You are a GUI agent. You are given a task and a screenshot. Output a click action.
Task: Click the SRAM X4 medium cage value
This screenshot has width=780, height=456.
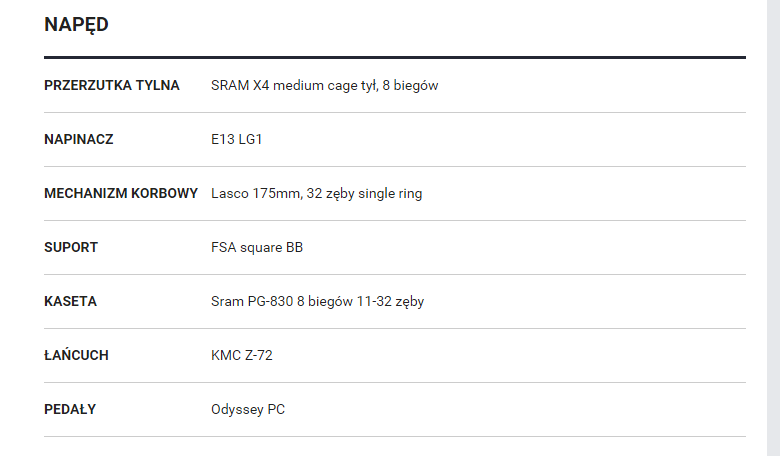324,86
